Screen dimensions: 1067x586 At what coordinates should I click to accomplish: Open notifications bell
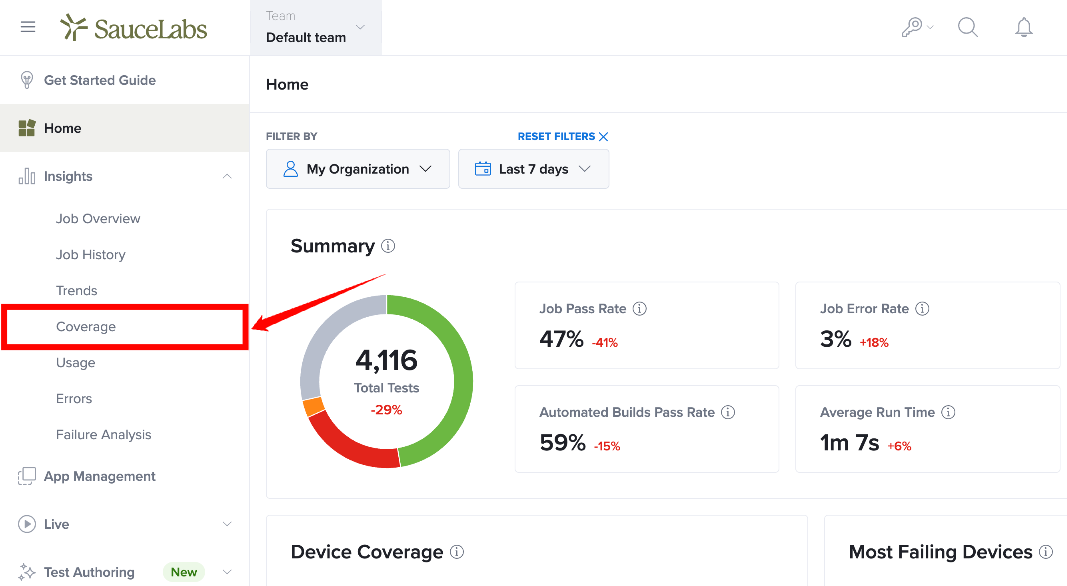(1023, 27)
